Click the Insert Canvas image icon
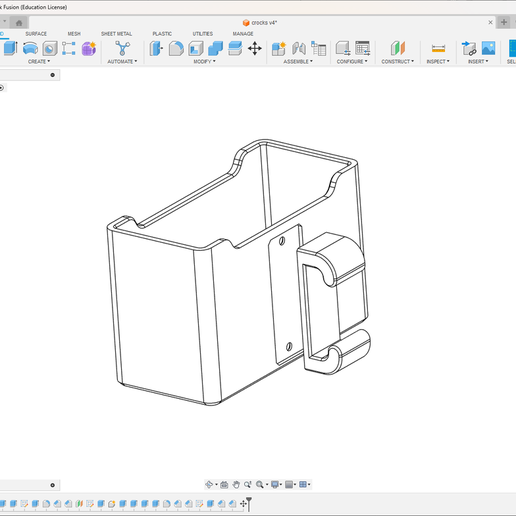 click(x=489, y=48)
